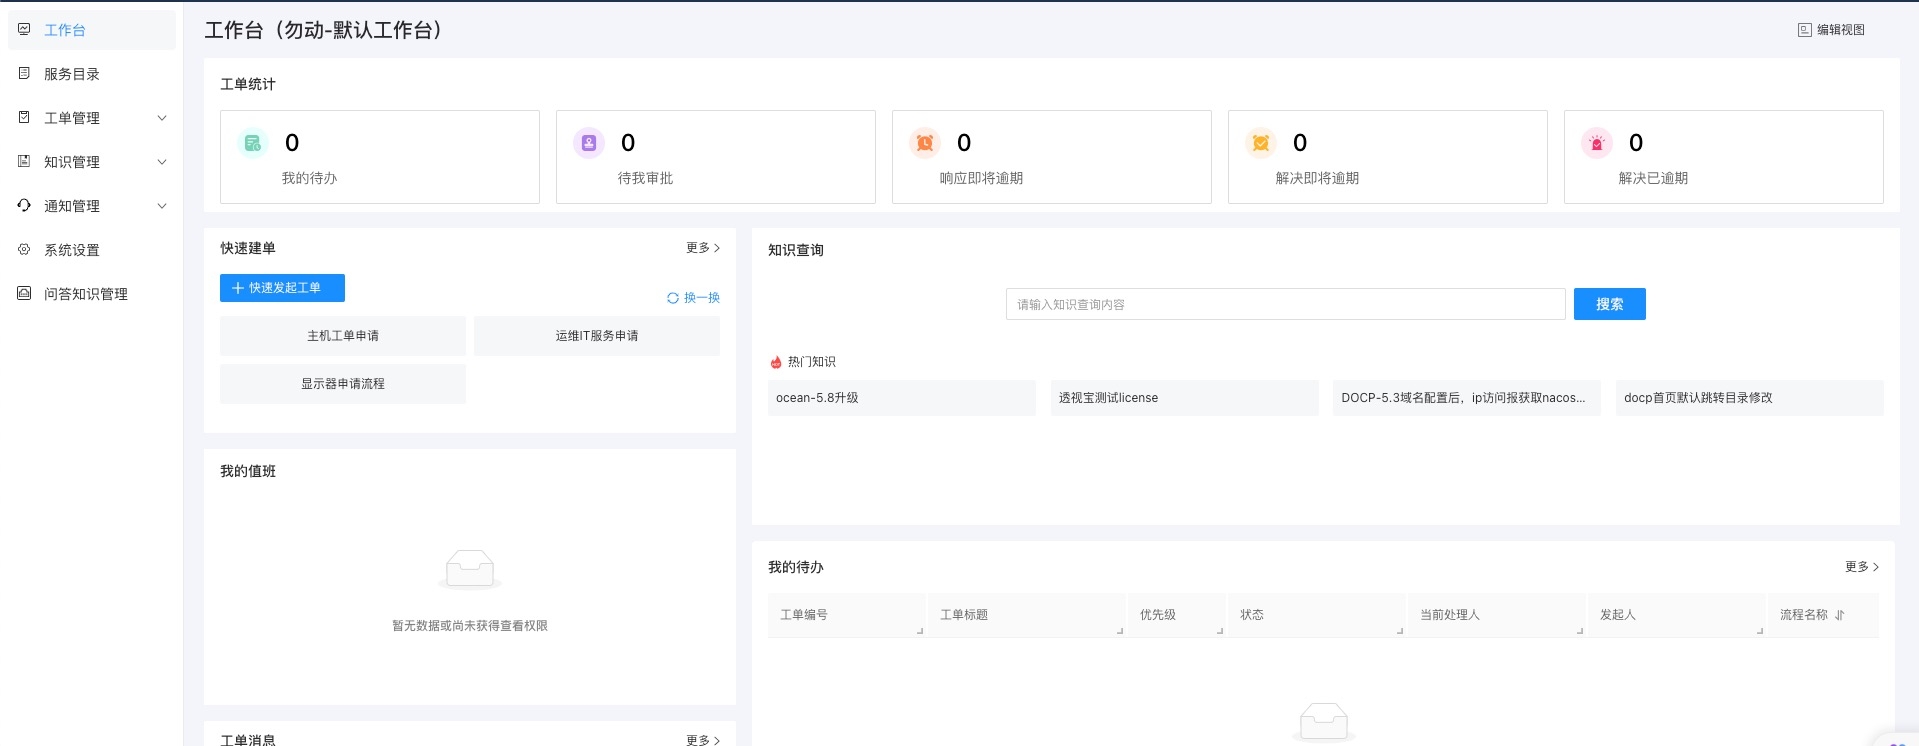
Task: Click the 当前处理人 column header
Action: 1497,615
